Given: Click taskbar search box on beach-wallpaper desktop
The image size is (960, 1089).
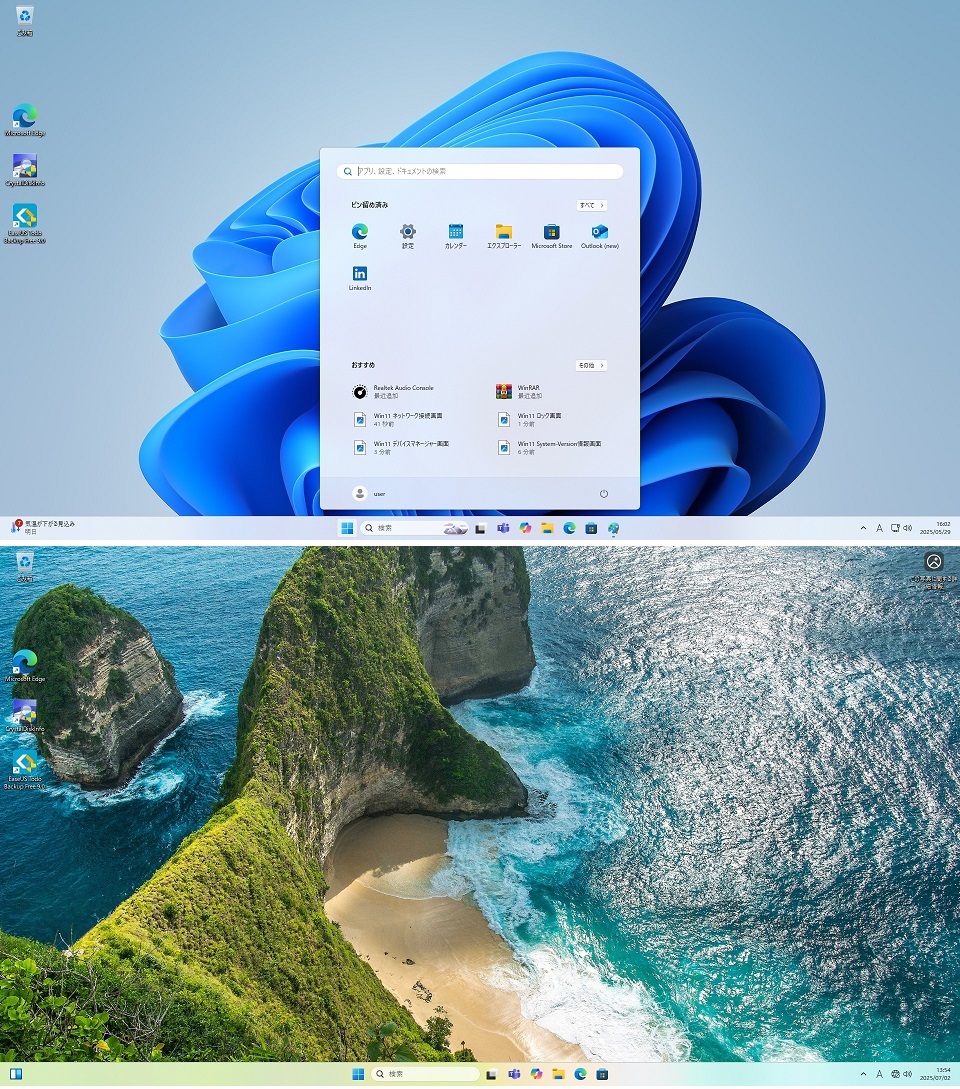Looking at the screenshot, I should point(425,1074).
